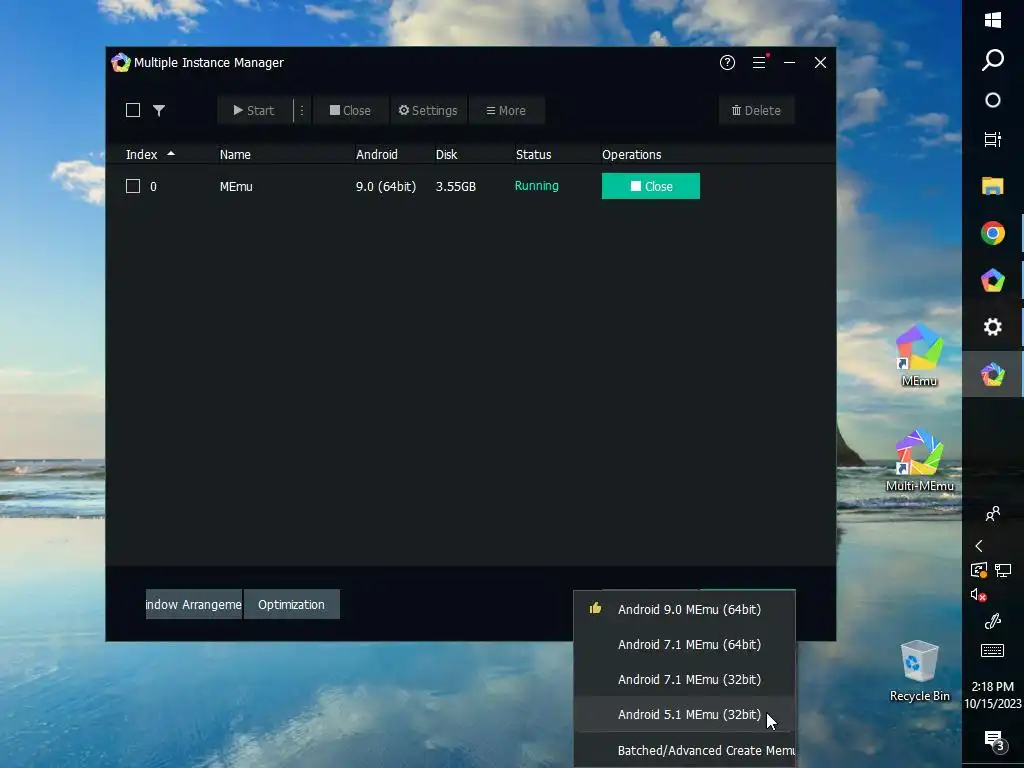Image resolution: width=1024 pixels, height=768 pixels.
Task: Click the filter funnel icon
Action: [159, 110]
